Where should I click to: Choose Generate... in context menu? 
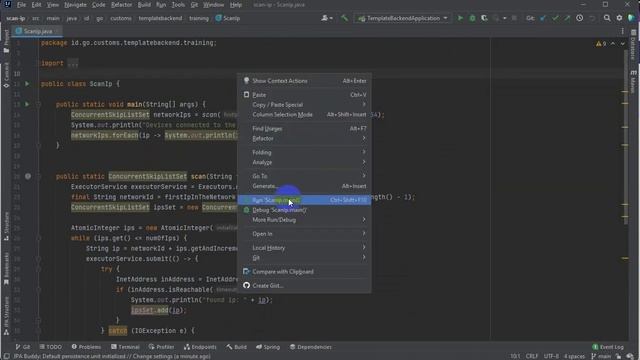[x=304, y=186]
